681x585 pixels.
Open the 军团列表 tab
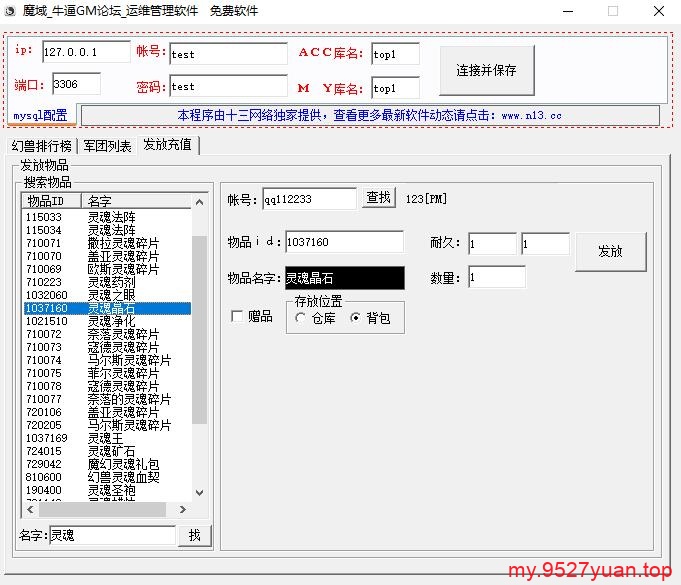click(107, 146)
